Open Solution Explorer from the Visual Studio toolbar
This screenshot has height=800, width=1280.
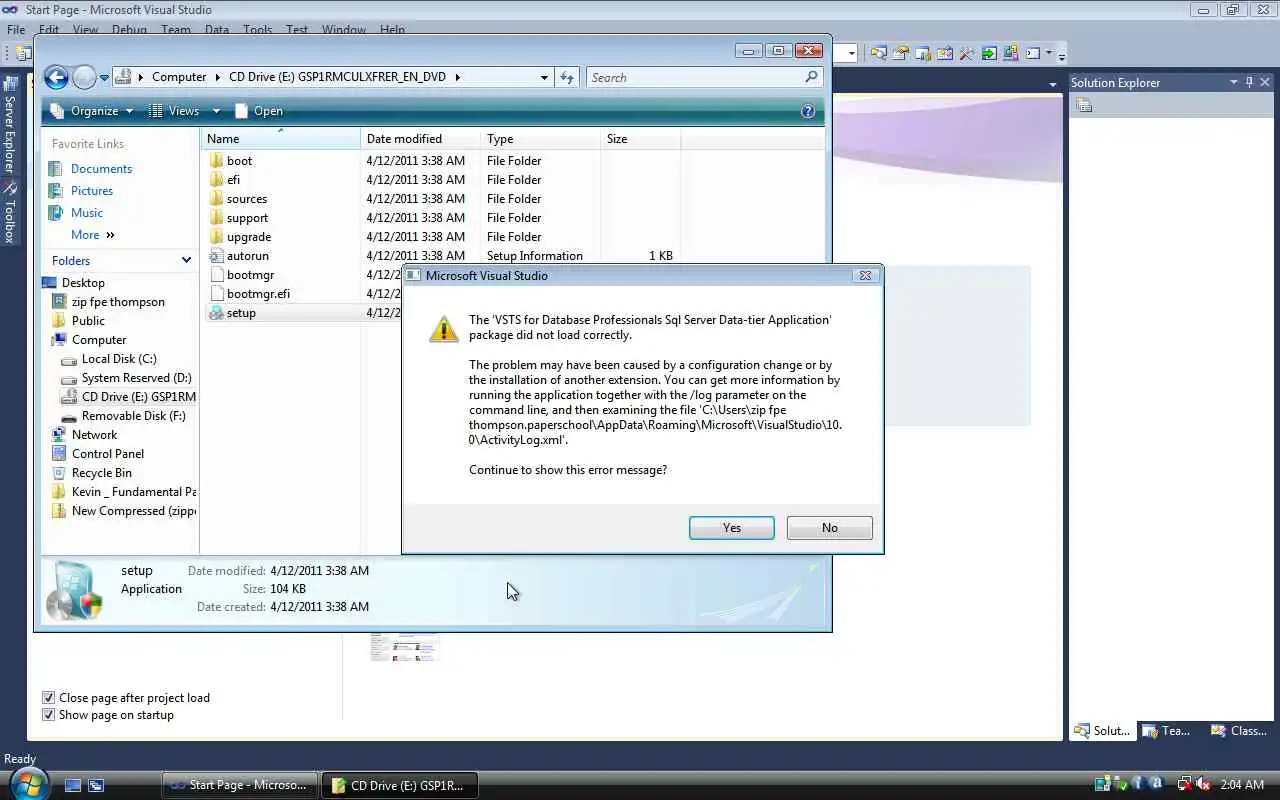pos(879,53)
